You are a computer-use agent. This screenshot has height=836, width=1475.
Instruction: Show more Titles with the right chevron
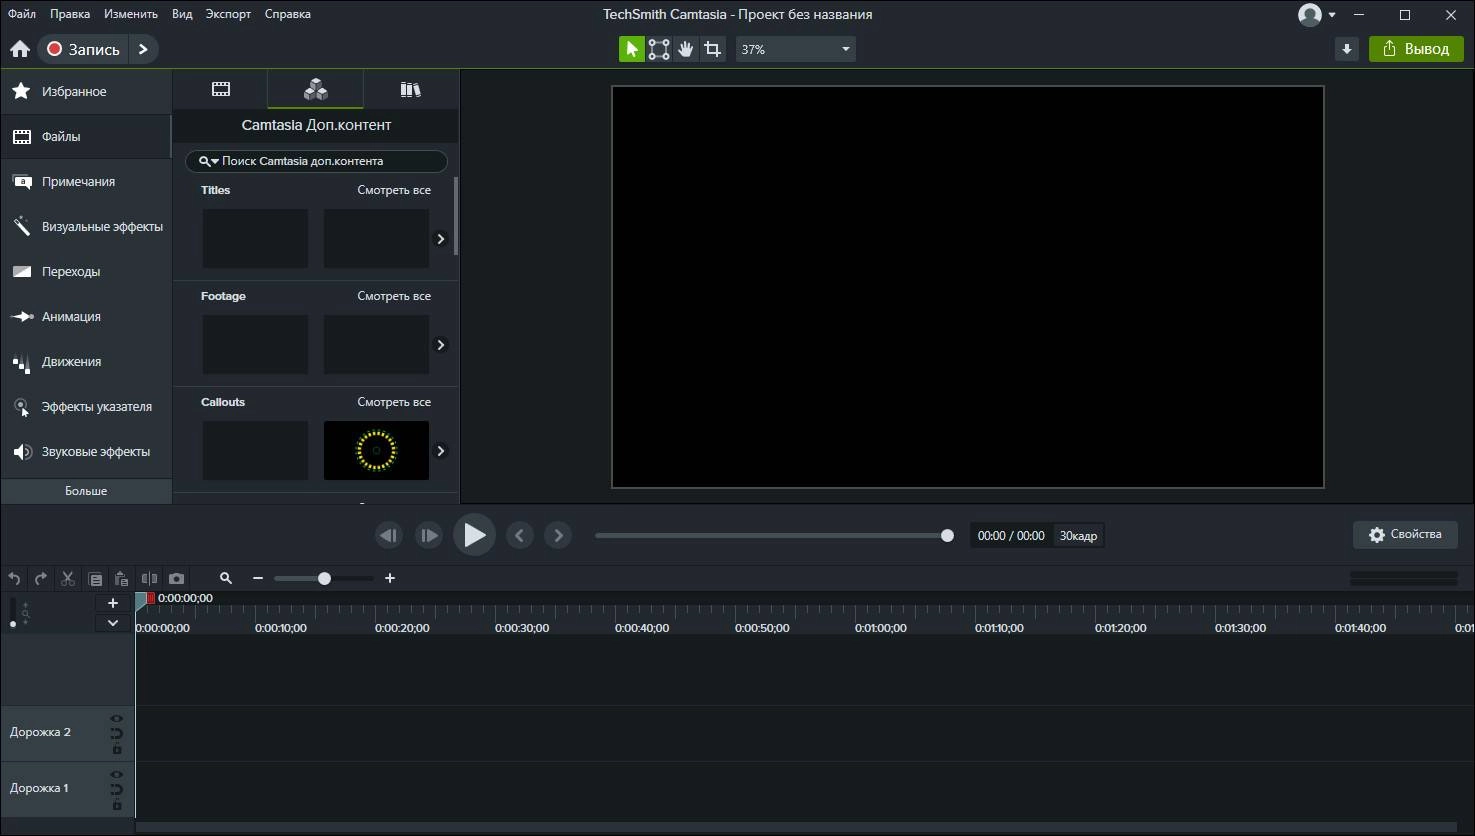pos(440,239)
